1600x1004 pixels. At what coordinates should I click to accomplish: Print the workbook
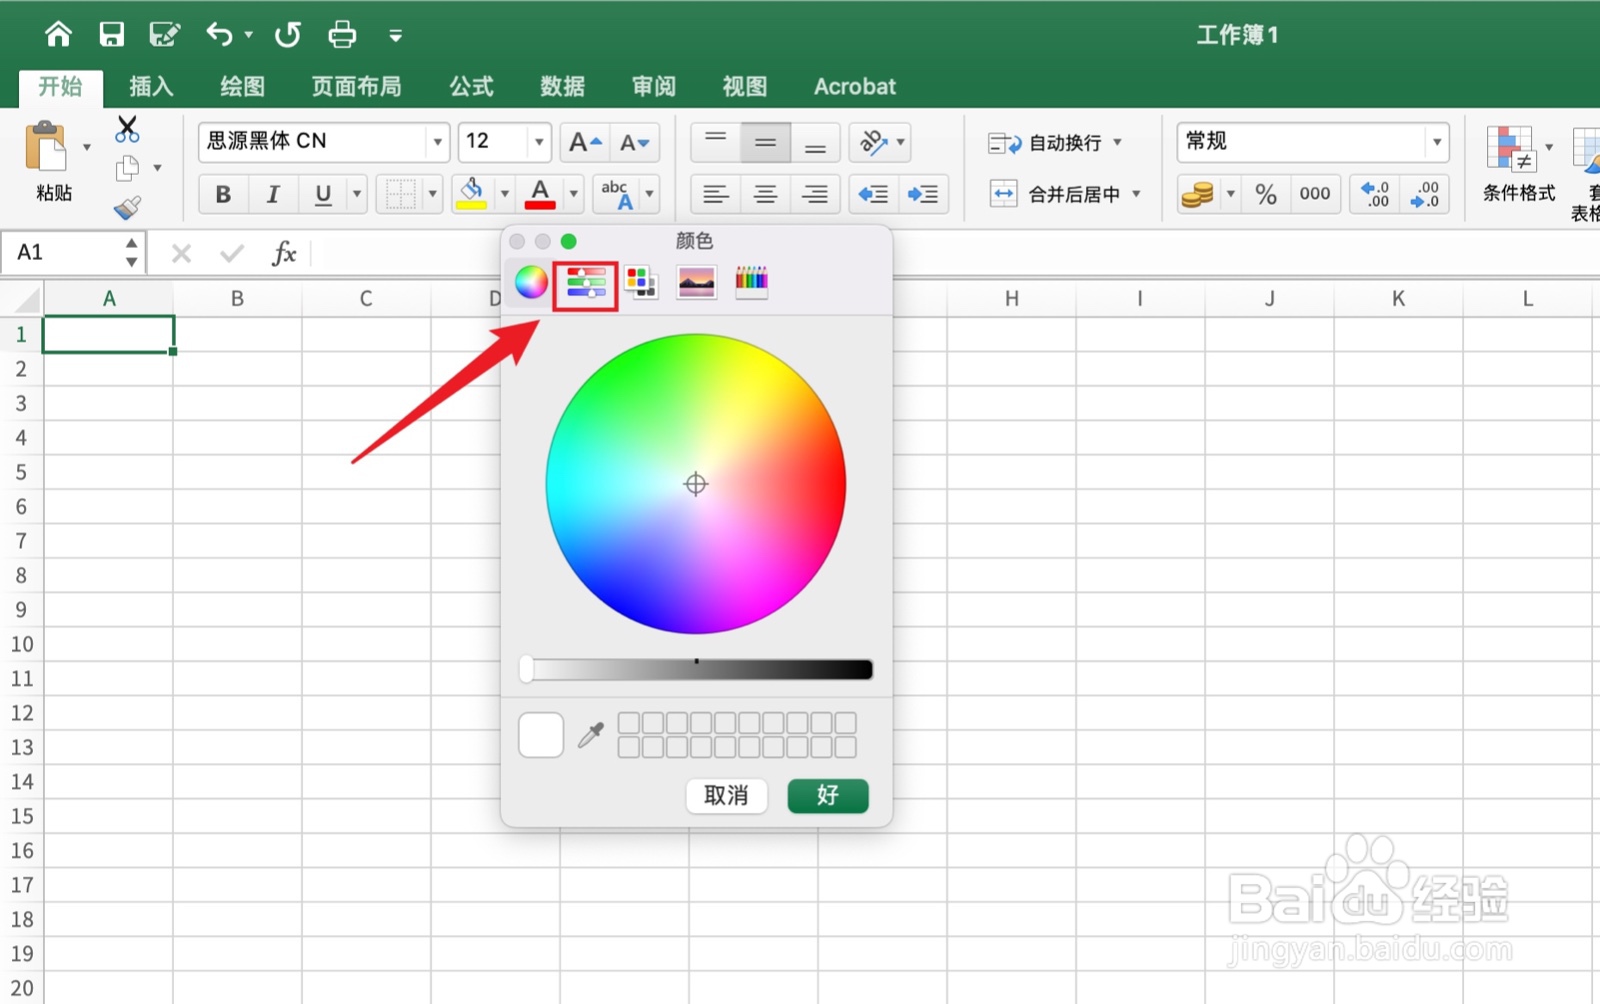(342, 35)
